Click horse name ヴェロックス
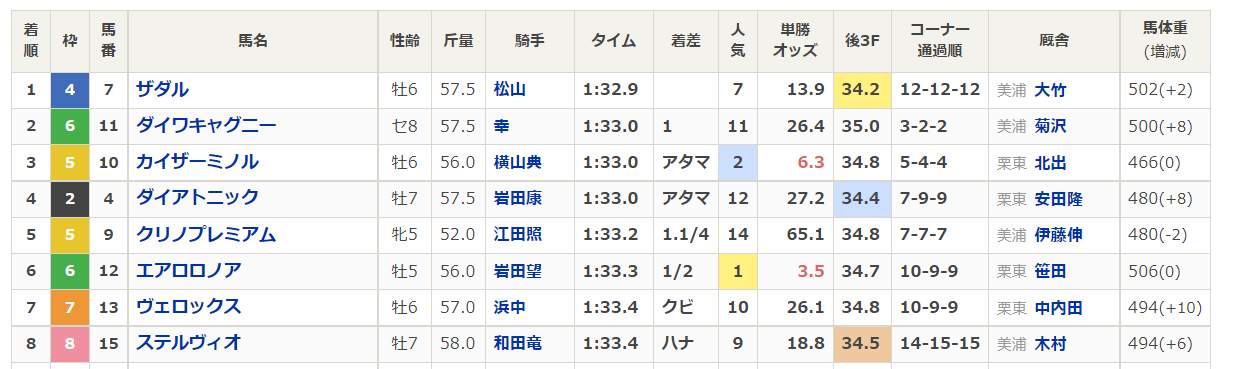1236x369 pixels. [189, 307]
